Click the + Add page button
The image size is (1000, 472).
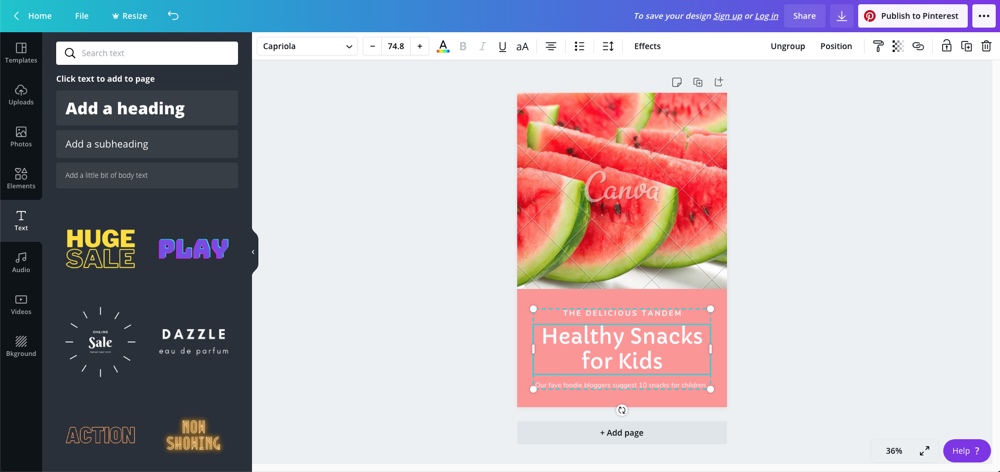click(622, 432)
